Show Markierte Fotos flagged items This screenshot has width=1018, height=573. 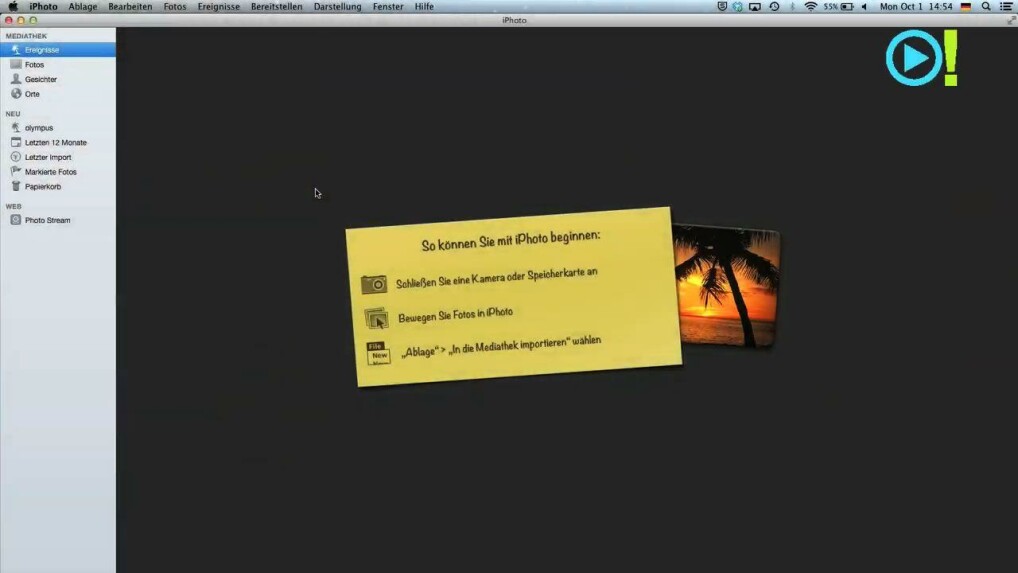pyautogui.click(x=50, y=172)
